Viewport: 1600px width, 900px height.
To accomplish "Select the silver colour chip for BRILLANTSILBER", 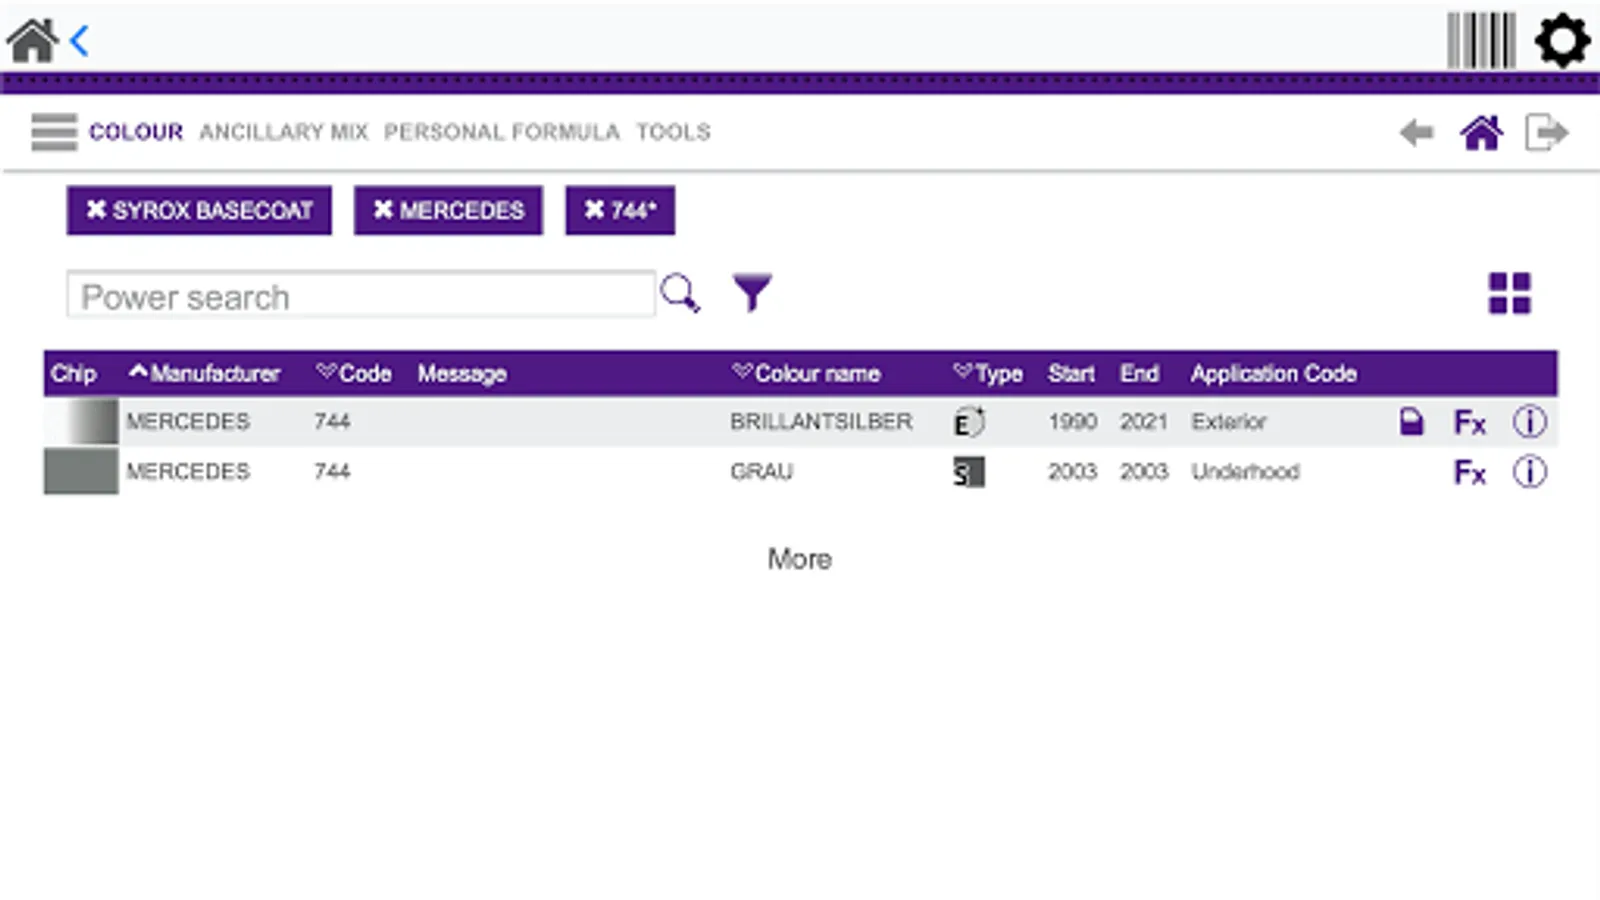I will point(81,421).
